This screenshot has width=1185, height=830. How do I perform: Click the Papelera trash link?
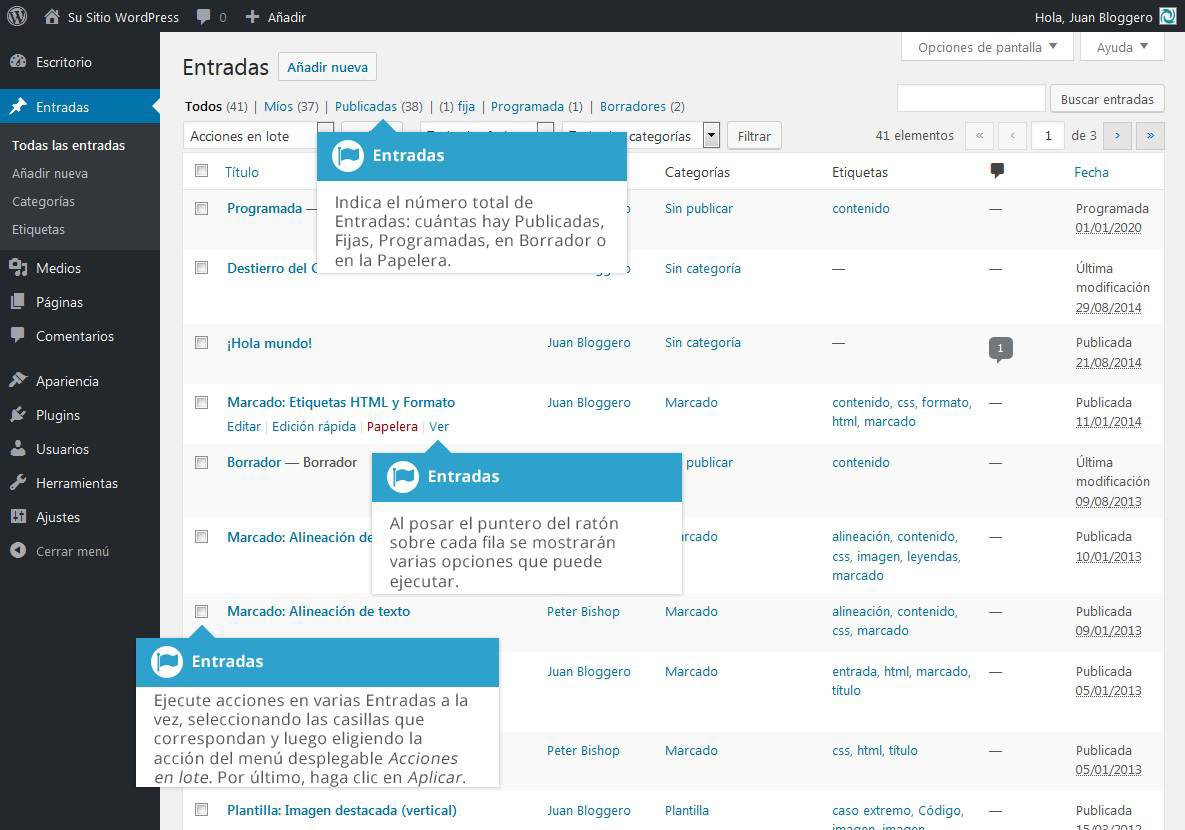[x=392, y=426]
